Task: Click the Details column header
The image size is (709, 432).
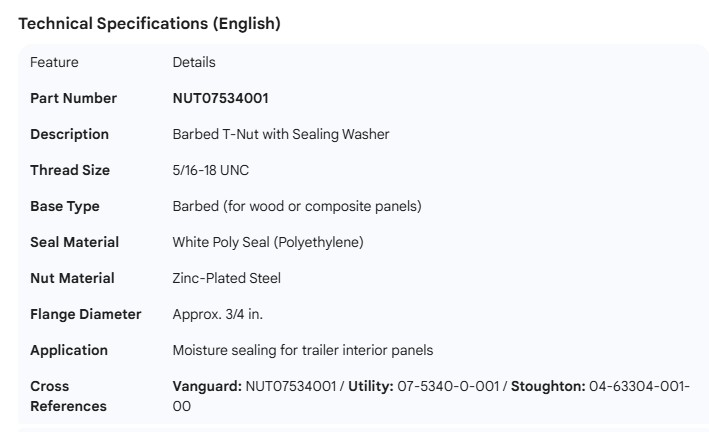Action: click(193, 62)
